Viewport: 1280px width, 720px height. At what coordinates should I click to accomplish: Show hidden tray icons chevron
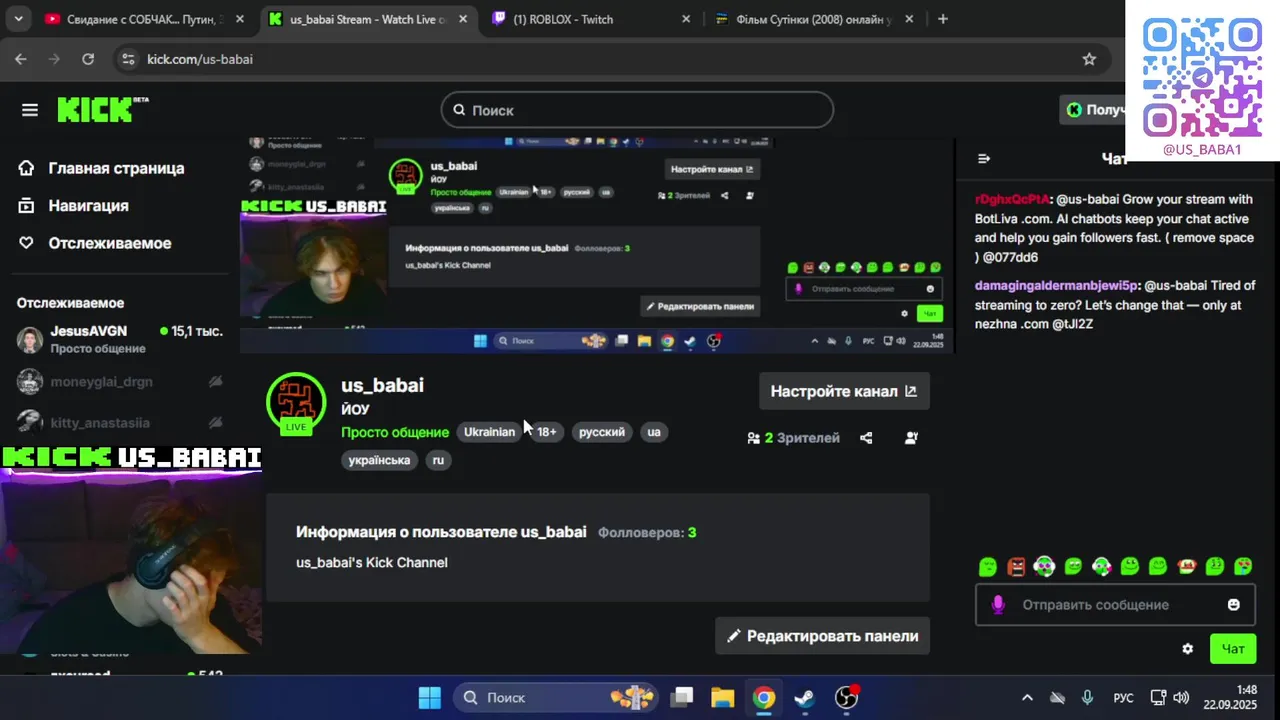[x=1027, y=698]
